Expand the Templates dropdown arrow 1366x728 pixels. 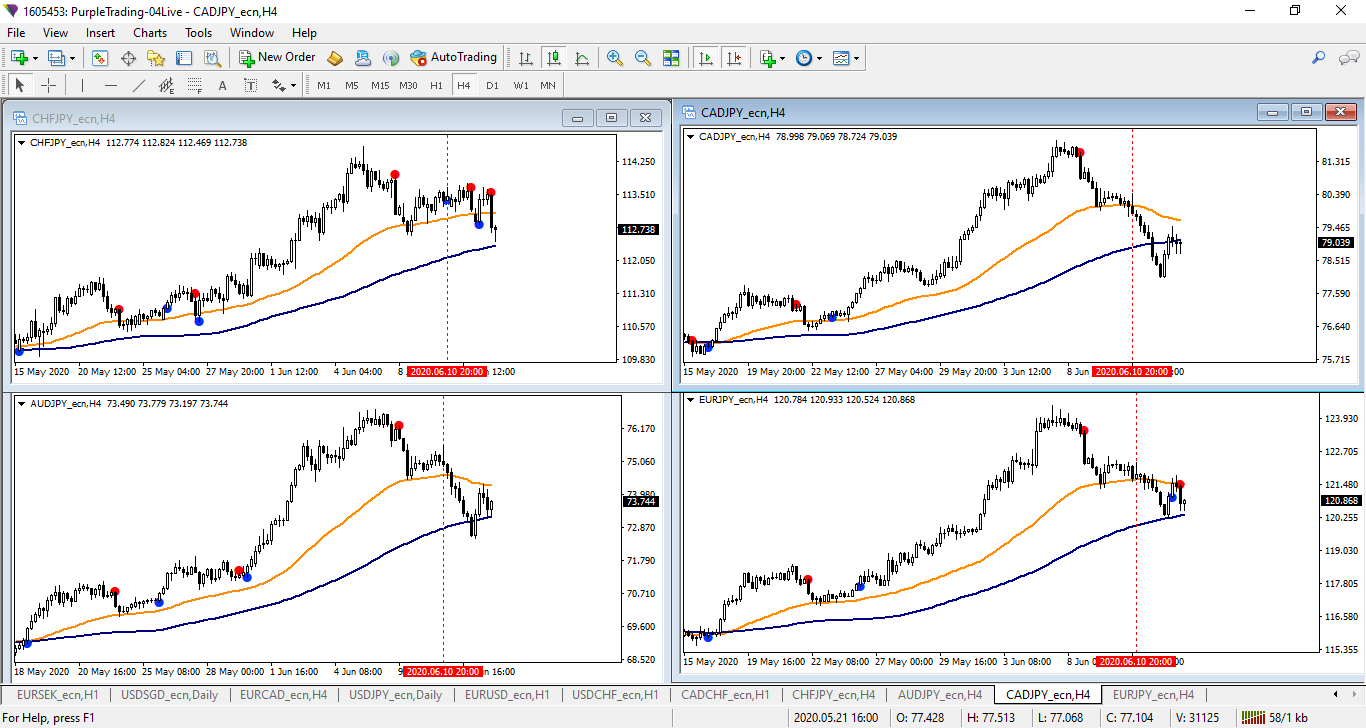point(856,58)
